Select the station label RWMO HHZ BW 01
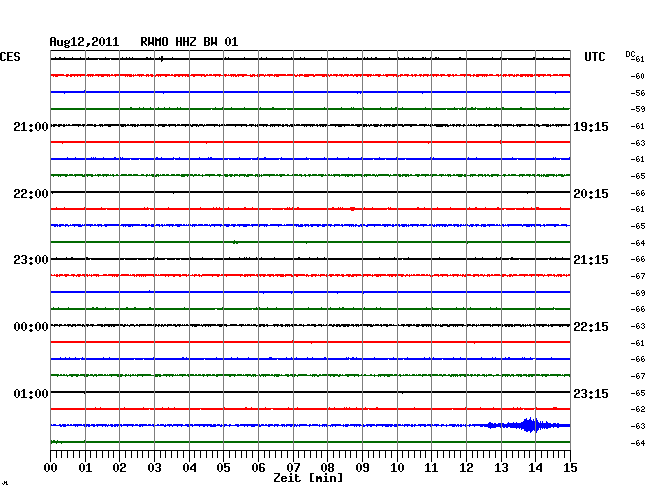 [189, 42]
